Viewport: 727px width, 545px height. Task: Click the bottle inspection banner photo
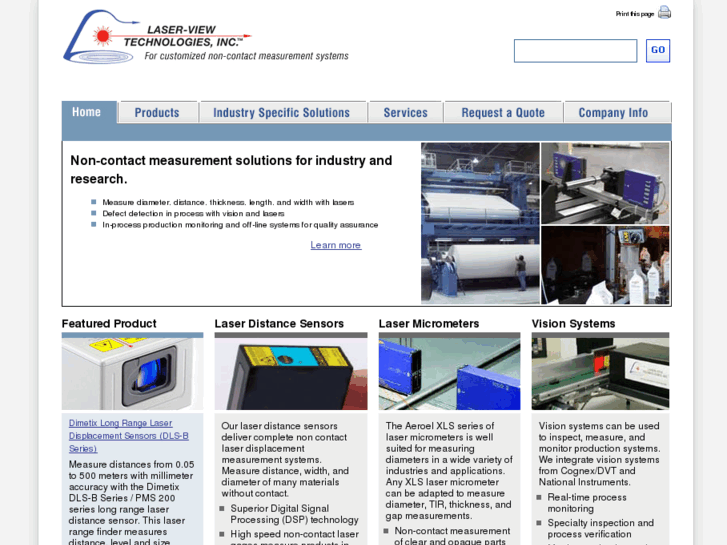tap(606, 265)
